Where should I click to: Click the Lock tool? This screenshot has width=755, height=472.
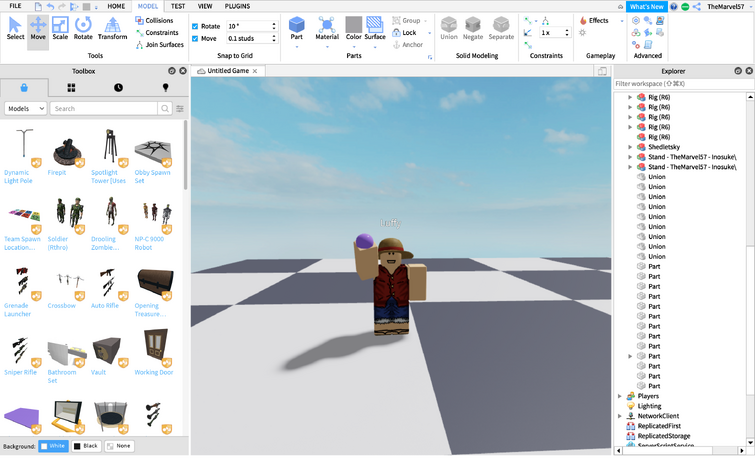pos(404,33)
